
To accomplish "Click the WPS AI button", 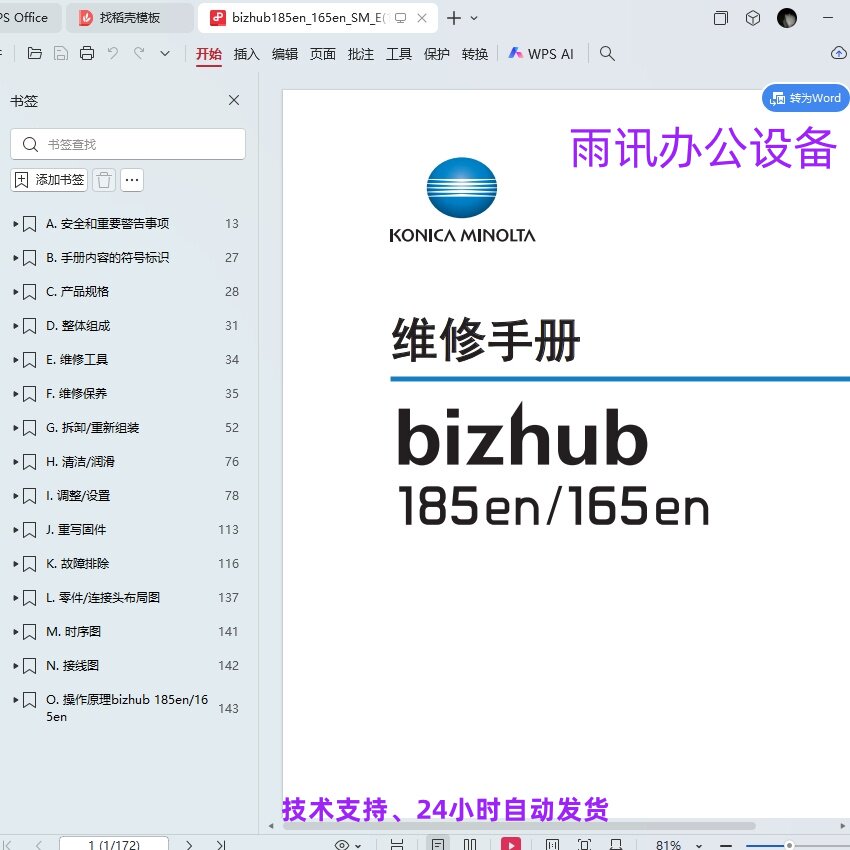I will click(541, 54).
